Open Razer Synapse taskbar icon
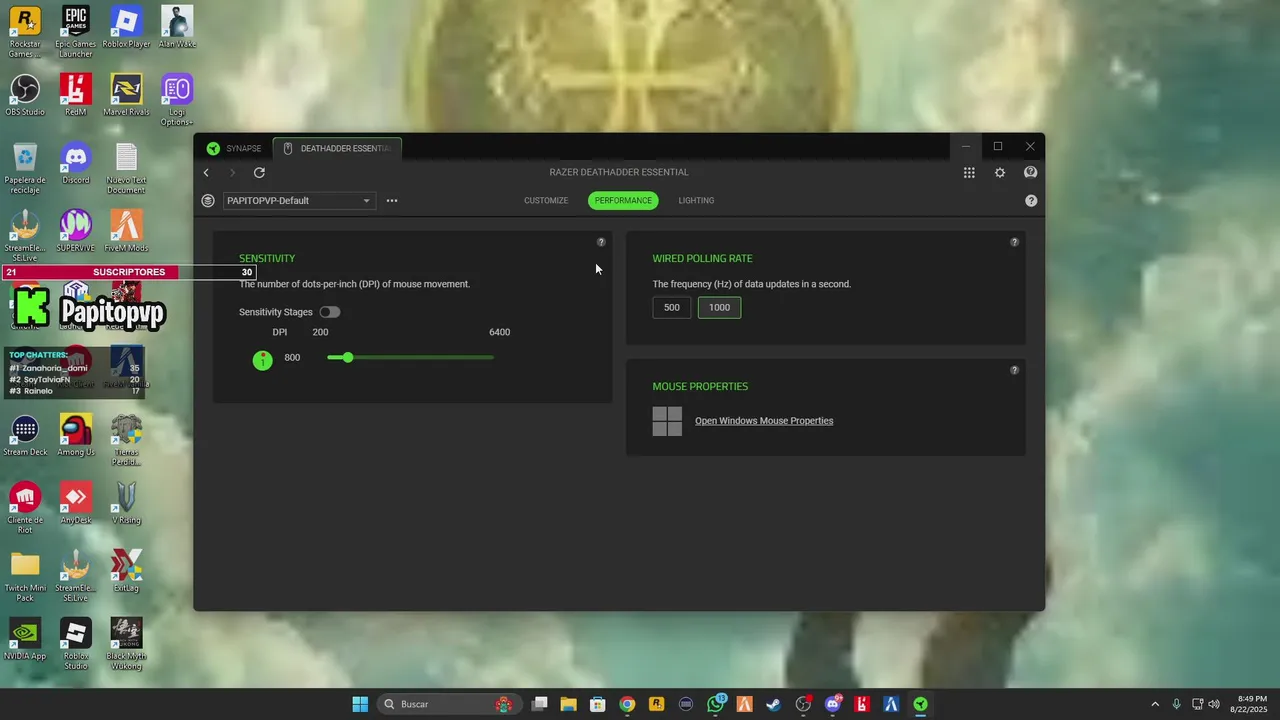This screenshot has height=720, width=1280. tap(920, 704)
